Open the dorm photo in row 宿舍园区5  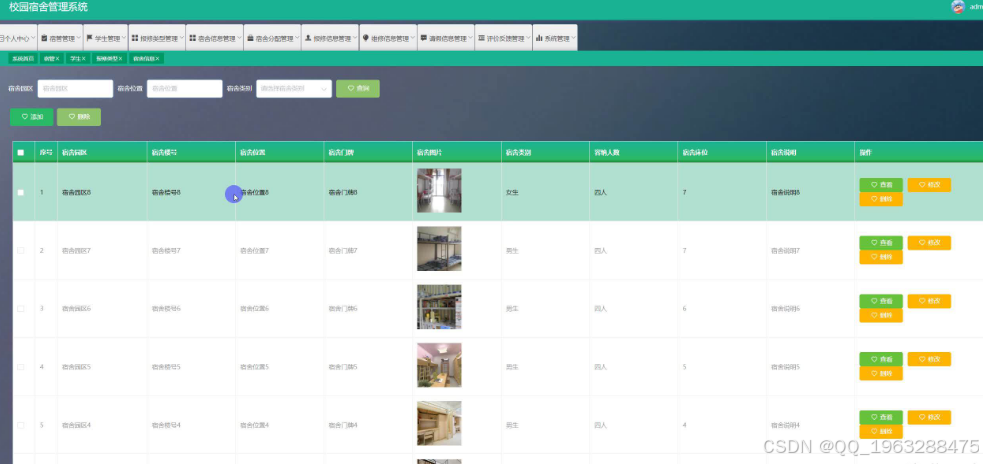click(x=439, y=365)
